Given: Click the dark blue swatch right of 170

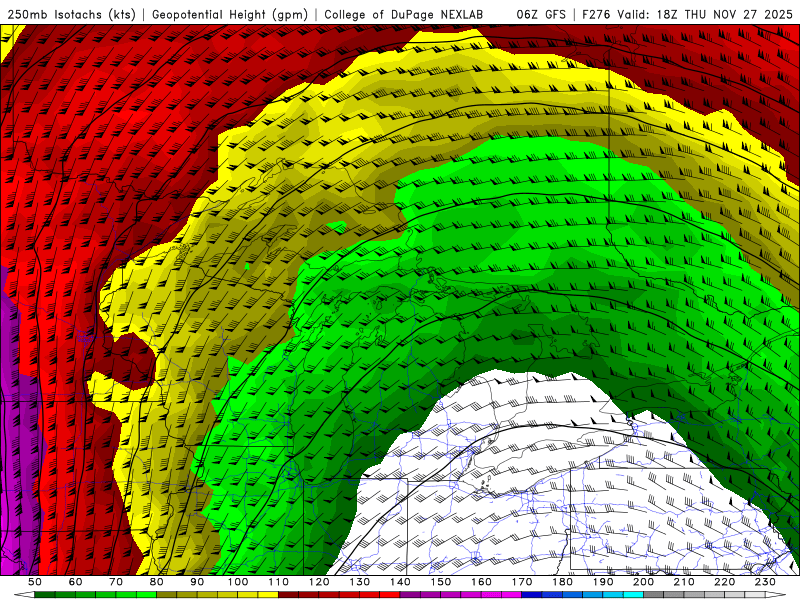Looking at the screenshot, I should tap(532, 595).
